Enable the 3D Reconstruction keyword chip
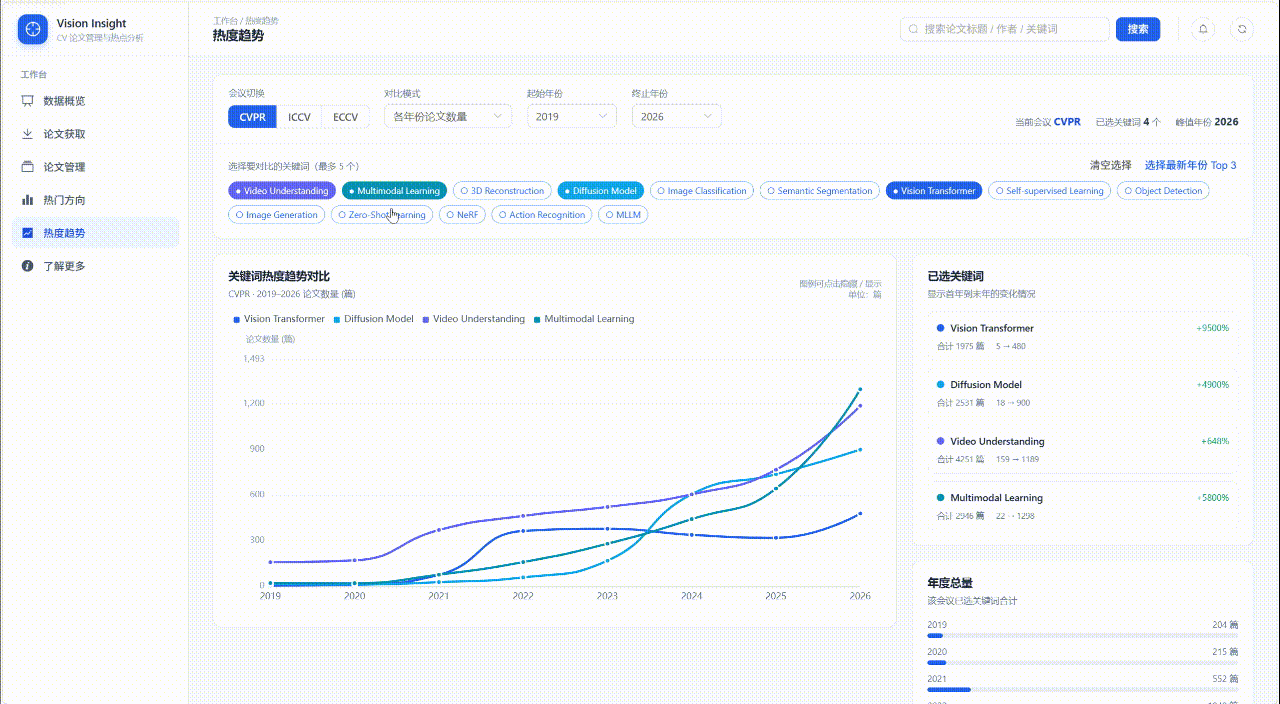Viewport: 1280px width, 704px height. click(503, 191)
